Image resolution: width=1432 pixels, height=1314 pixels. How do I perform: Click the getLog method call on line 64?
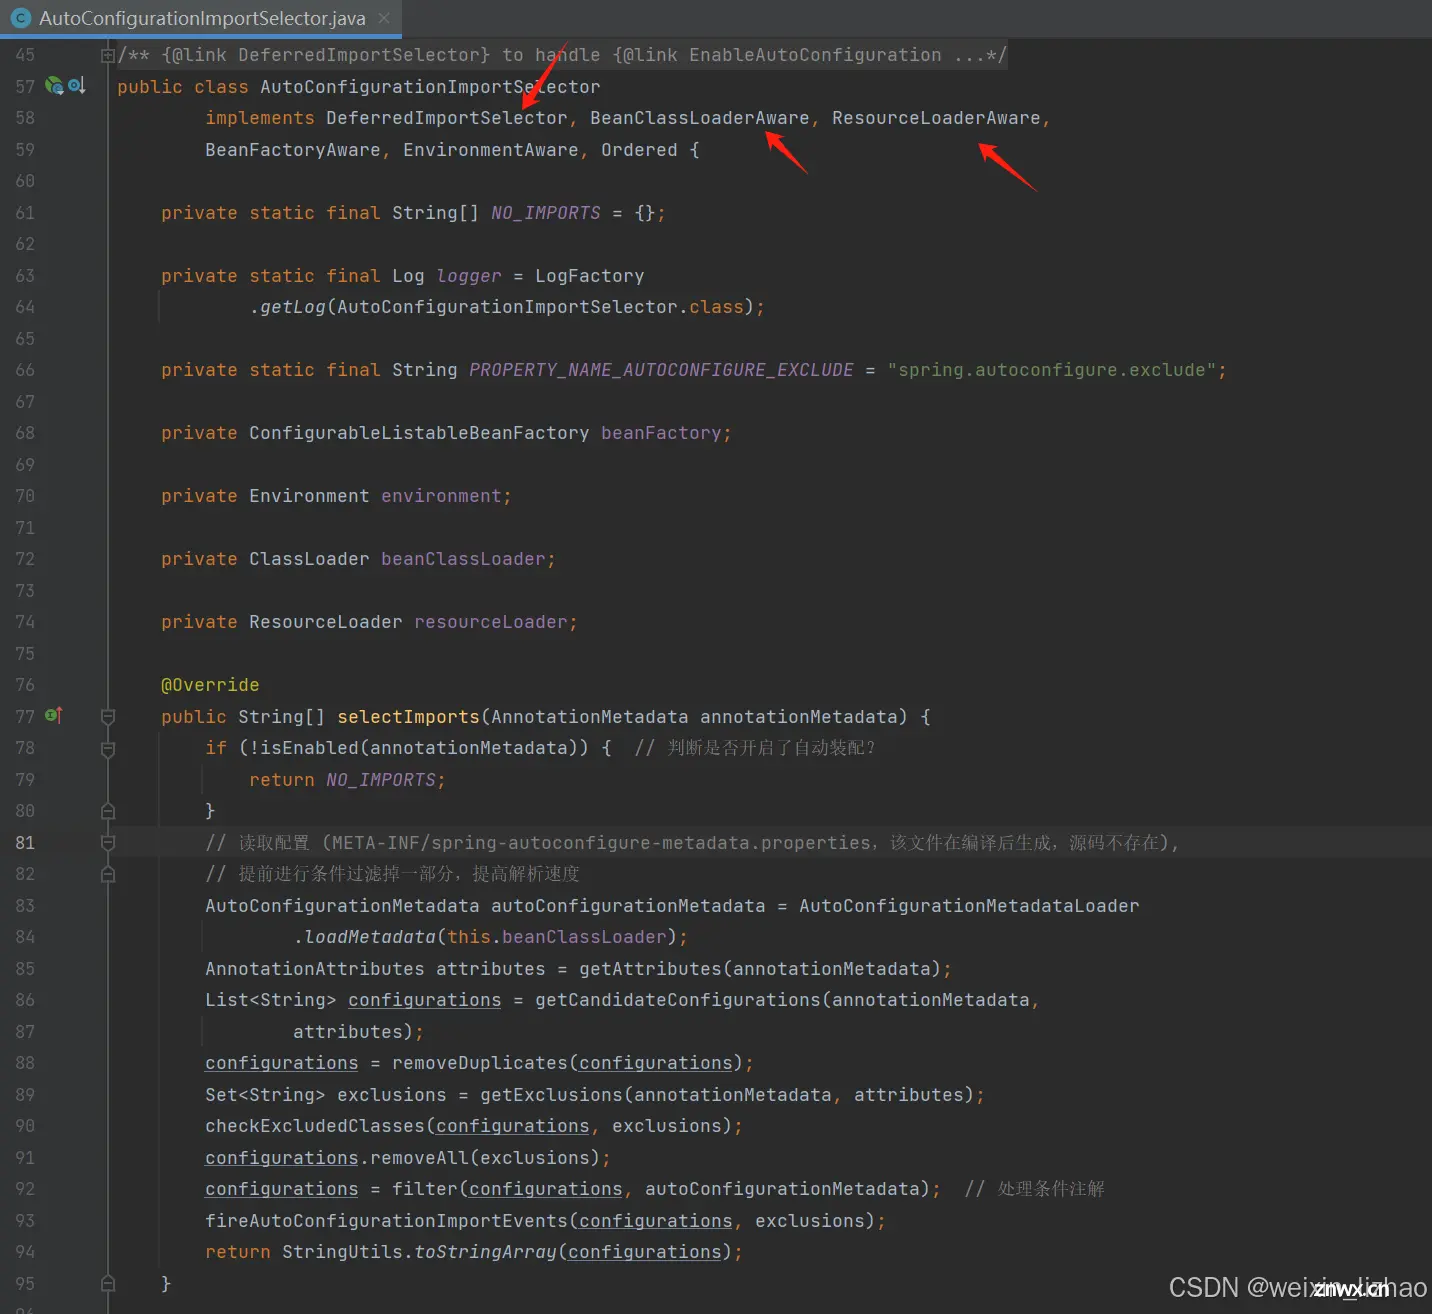292,307
